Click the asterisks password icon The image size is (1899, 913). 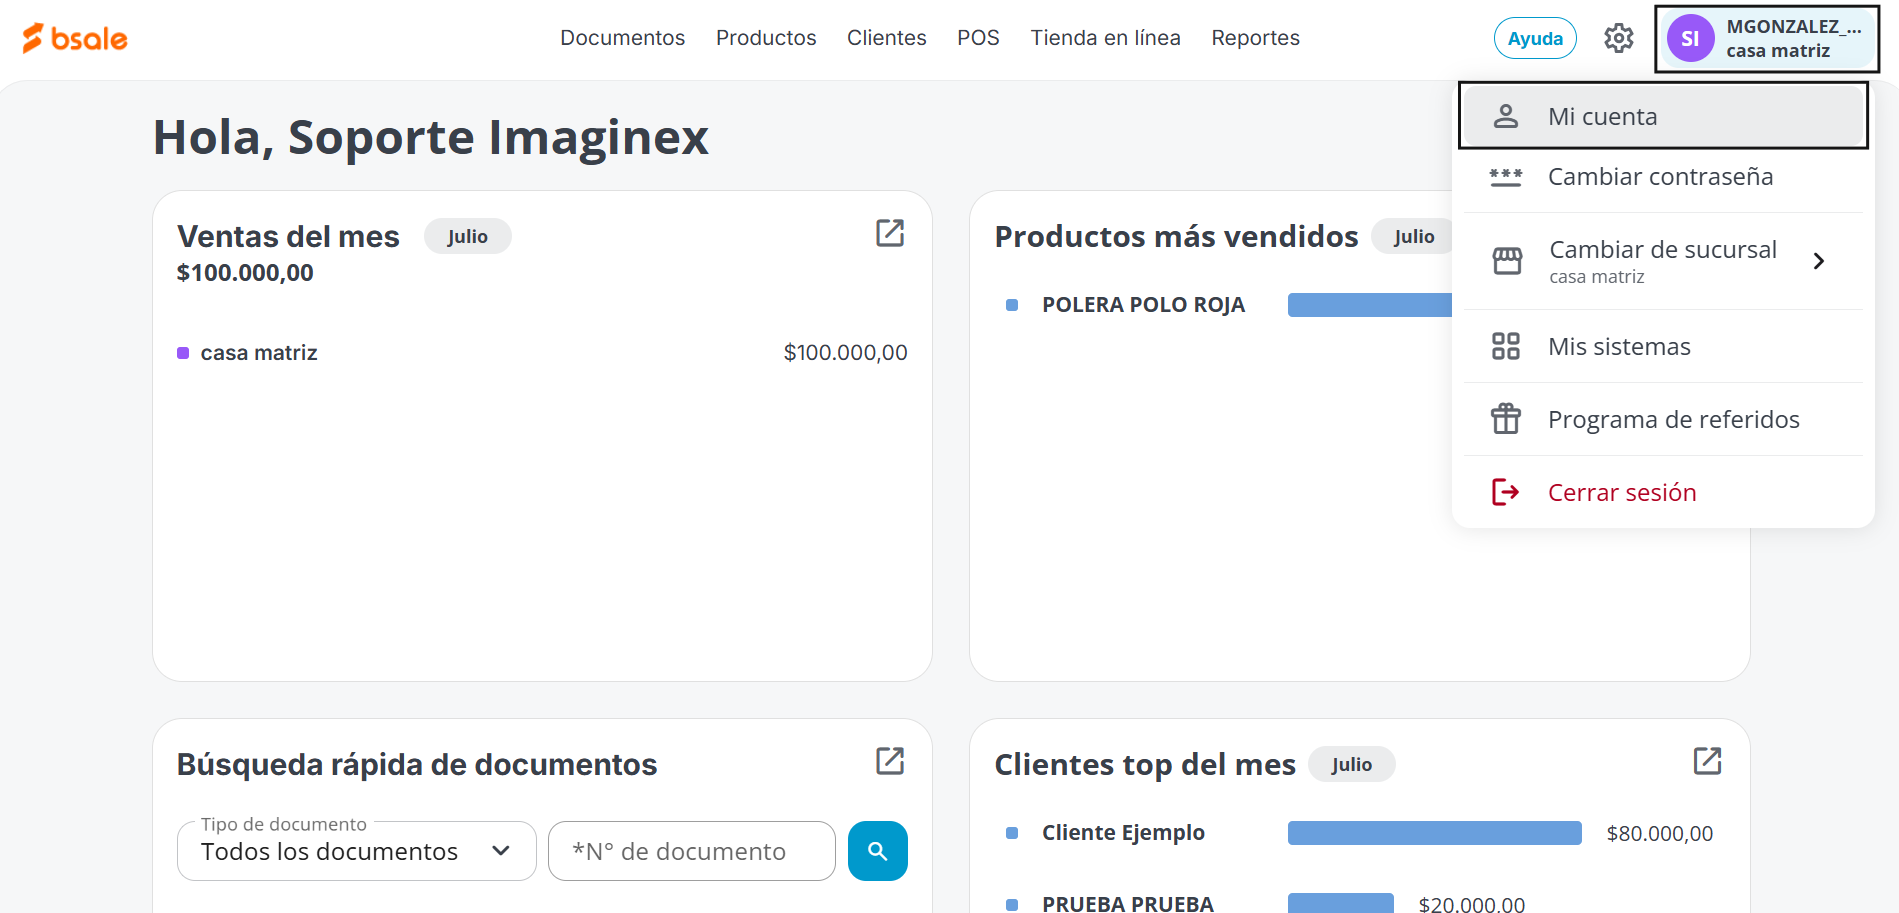[1505, 177]
